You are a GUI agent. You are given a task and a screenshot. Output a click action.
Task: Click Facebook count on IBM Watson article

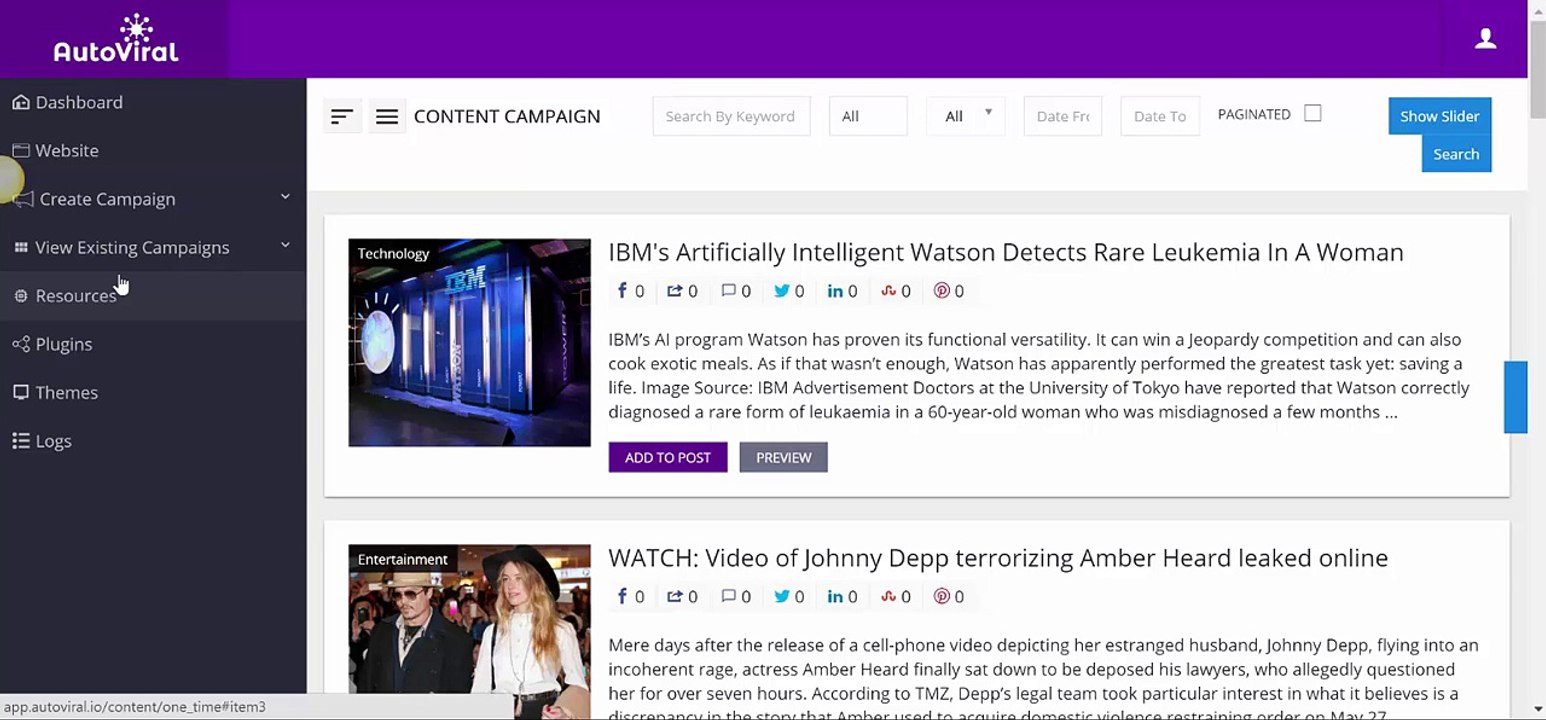pyautogui.click(x=630, y=291)
